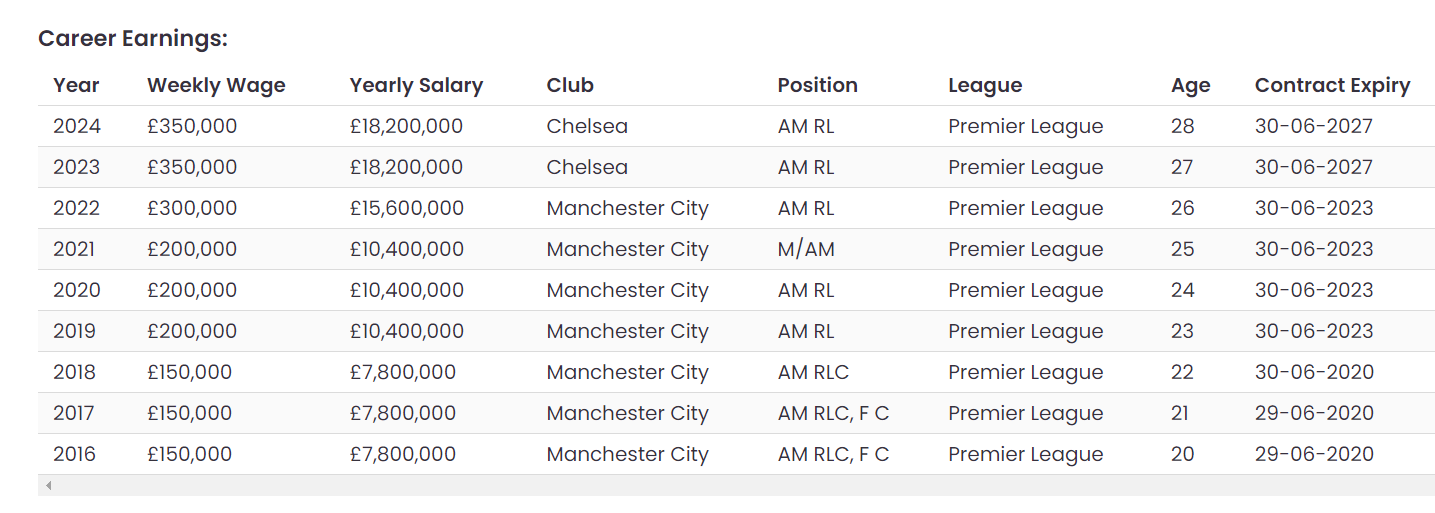Click the Year column header

[x=76, y=86]
